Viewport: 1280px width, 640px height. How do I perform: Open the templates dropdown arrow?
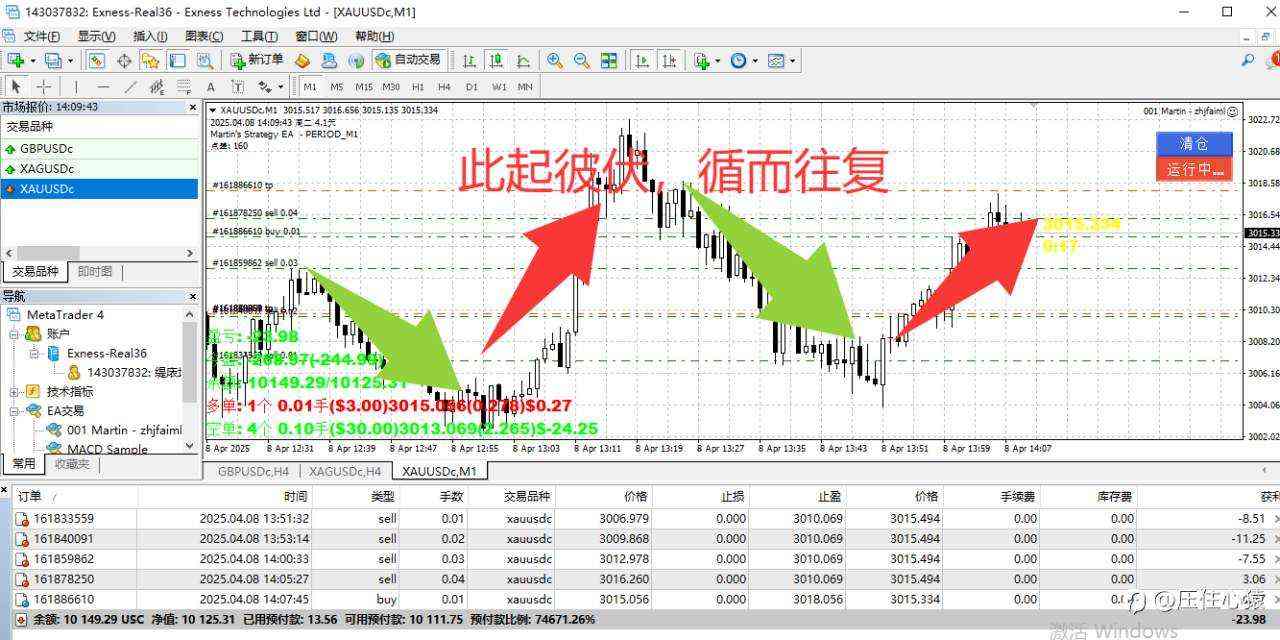click(793, 61)
